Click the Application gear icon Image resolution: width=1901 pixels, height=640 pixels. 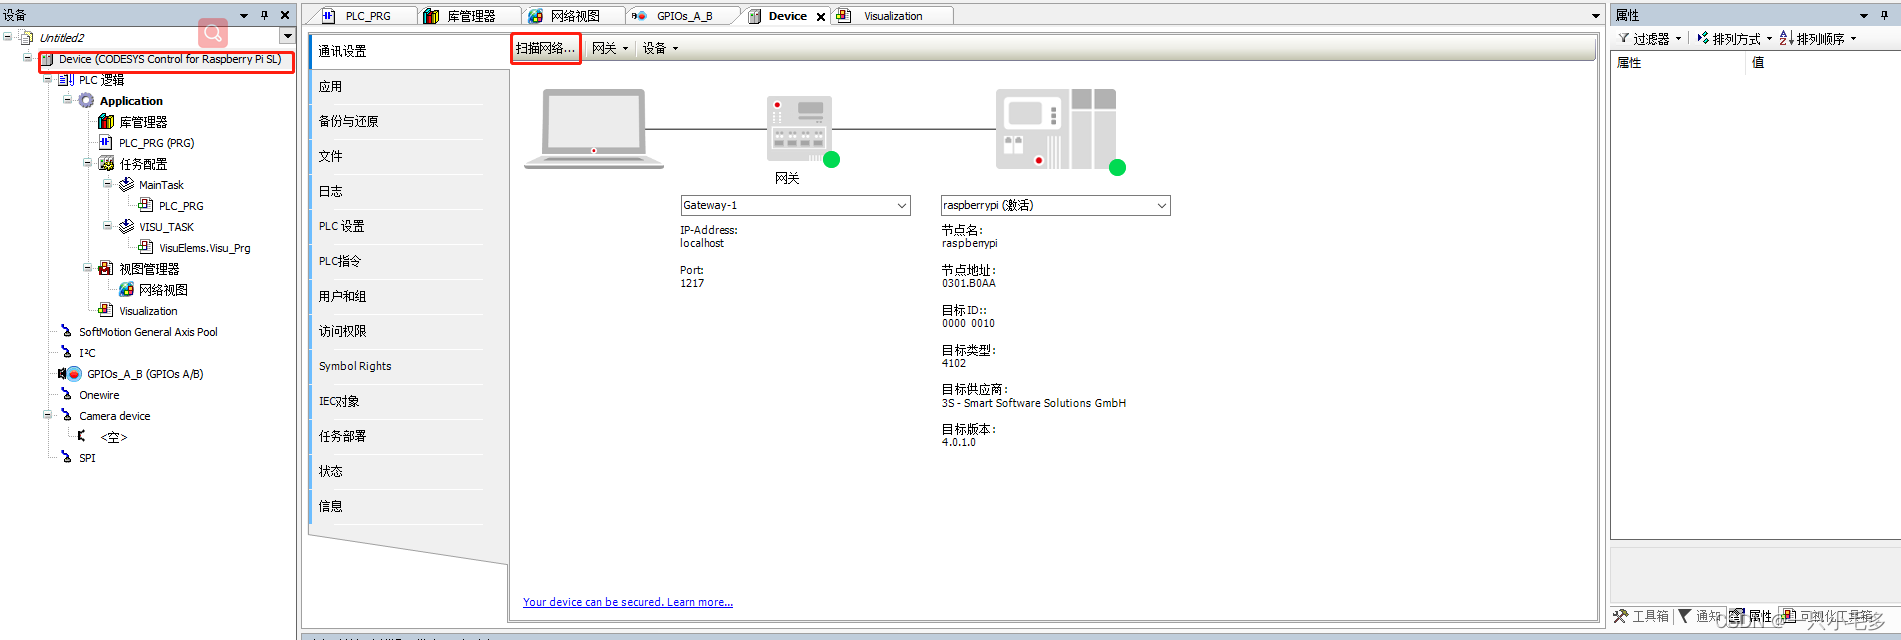[87, 101]
